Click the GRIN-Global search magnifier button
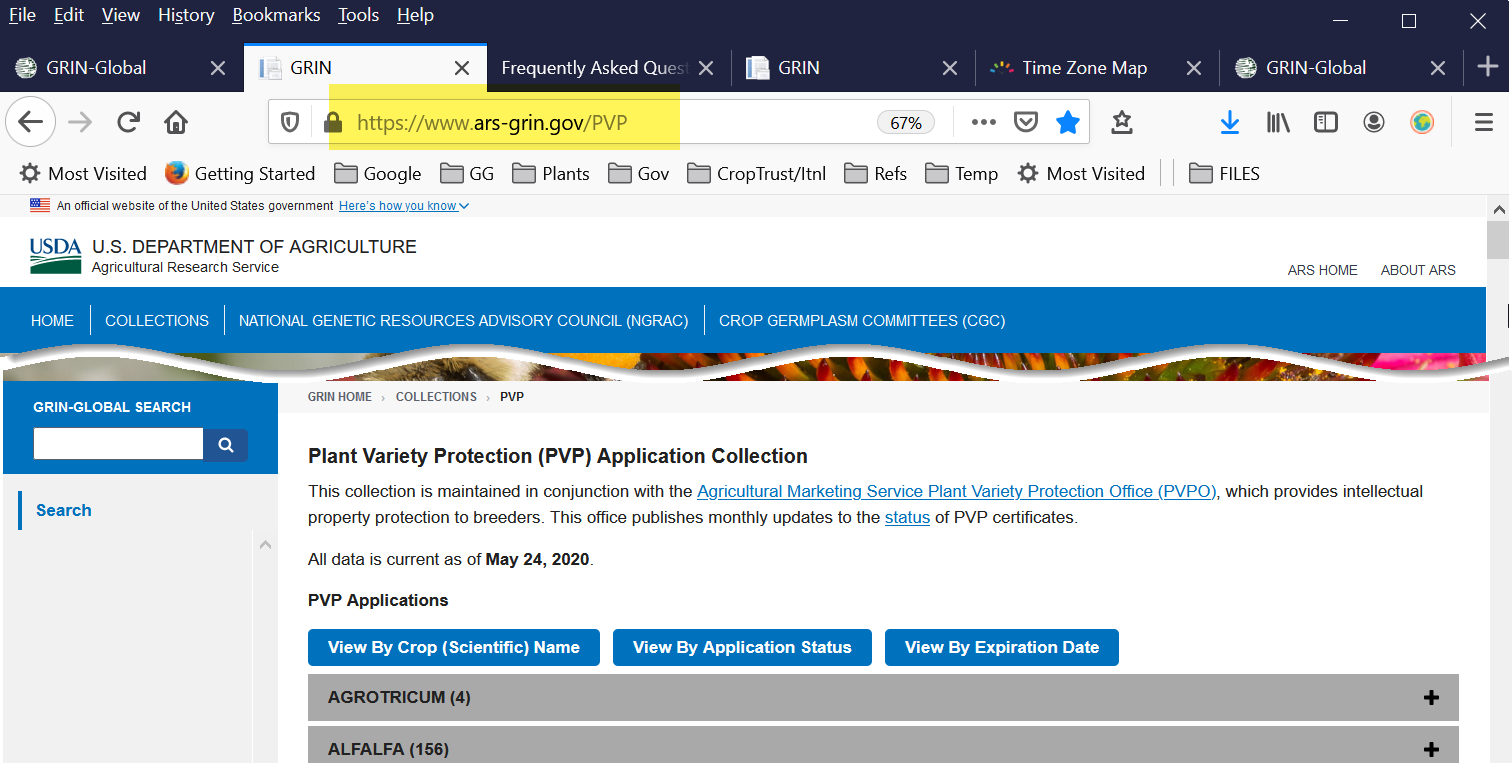The height and width of the screenshot is (763, 1512). click(x=226, y=445)
